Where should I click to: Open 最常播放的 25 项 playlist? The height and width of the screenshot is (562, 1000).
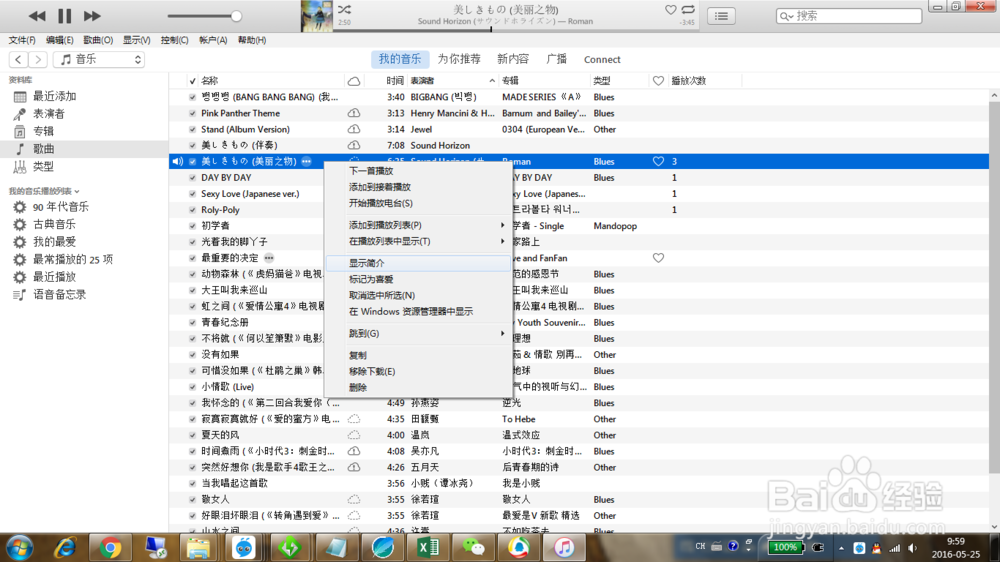[73, 260]
